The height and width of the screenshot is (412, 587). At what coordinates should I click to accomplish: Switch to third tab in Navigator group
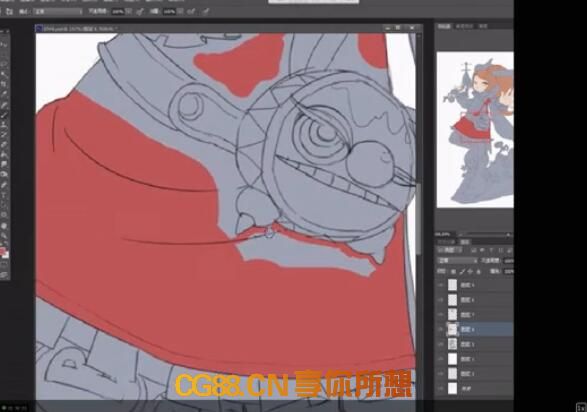(483, 26)
